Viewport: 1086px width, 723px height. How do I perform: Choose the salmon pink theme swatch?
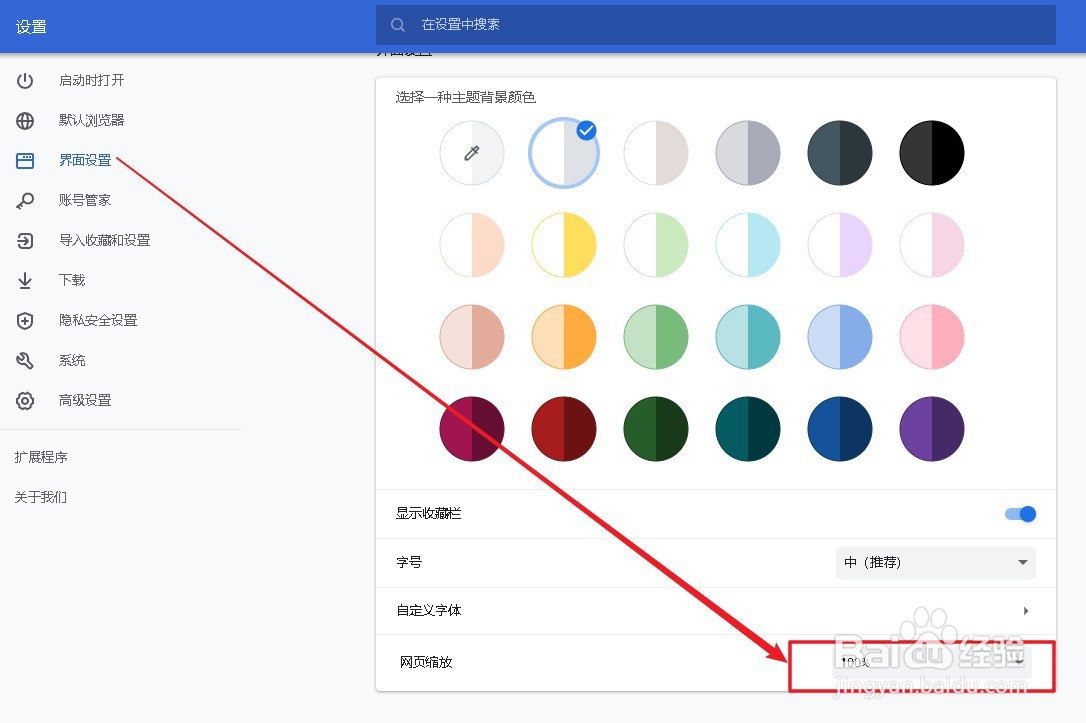click(472, 337)
